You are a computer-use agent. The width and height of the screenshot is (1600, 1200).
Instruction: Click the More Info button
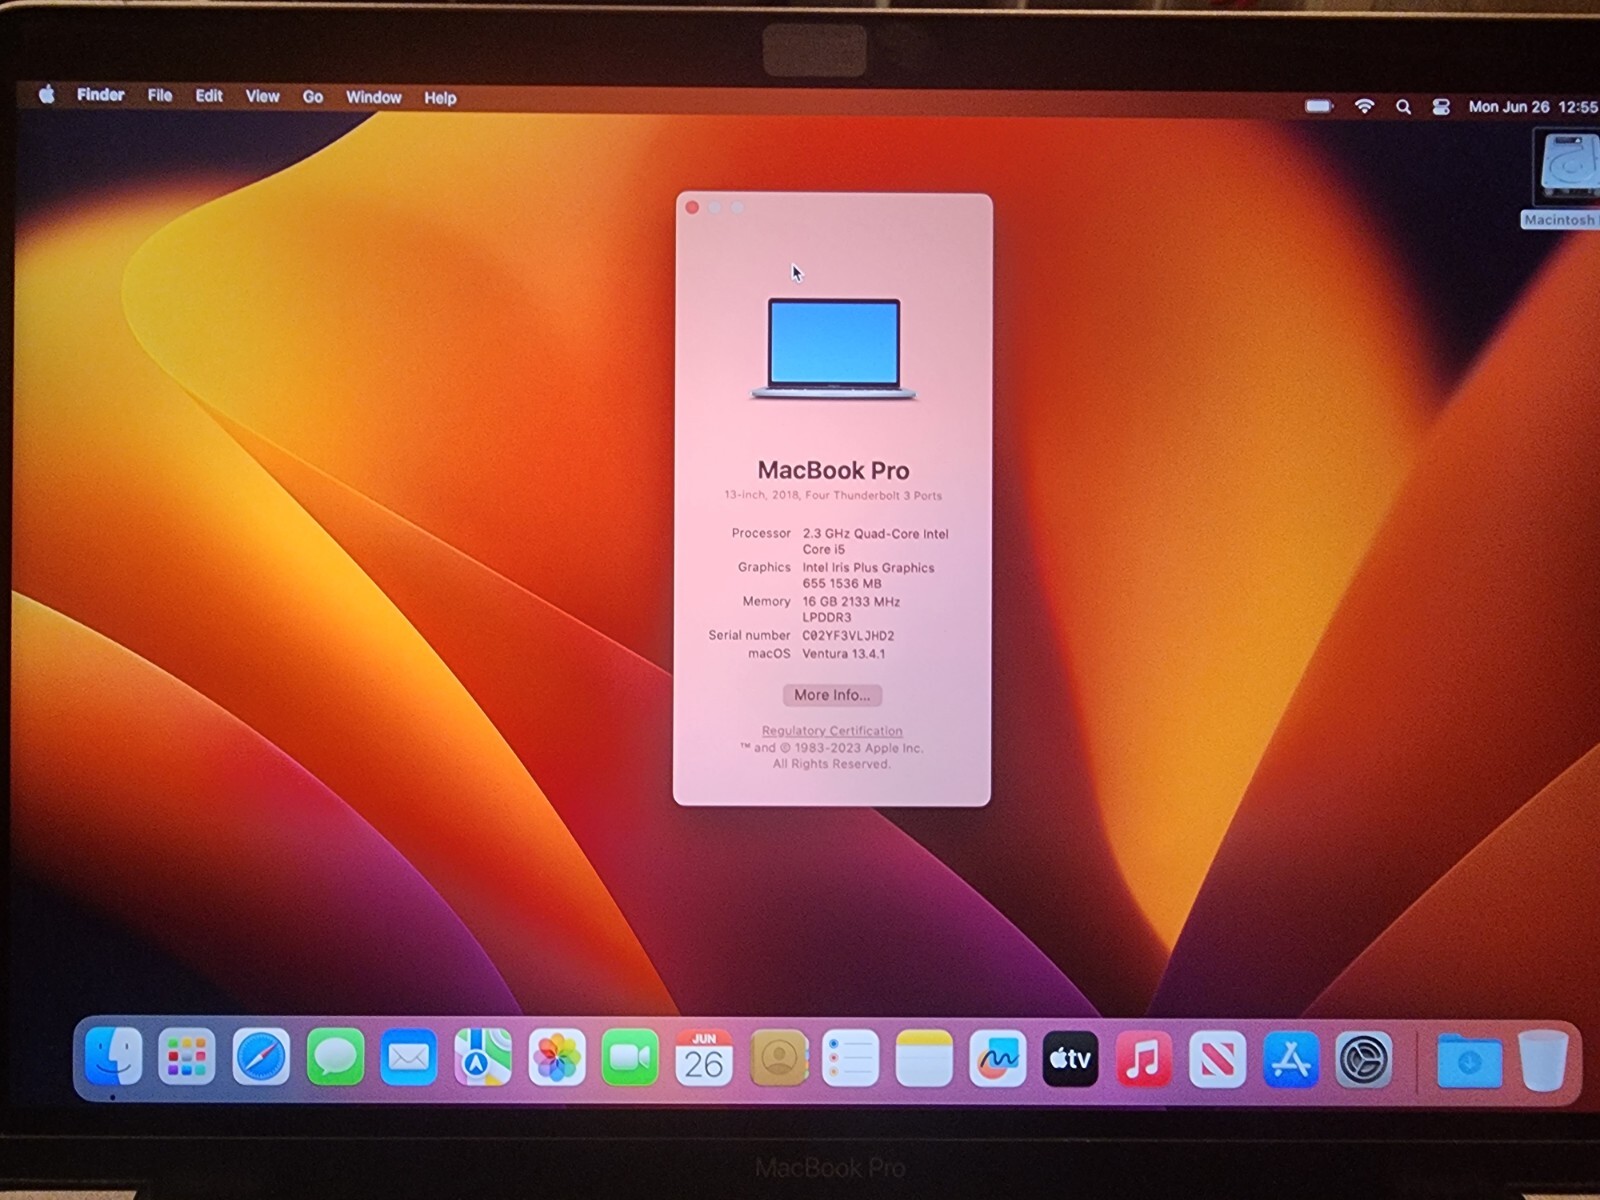[x=832, y=695]
